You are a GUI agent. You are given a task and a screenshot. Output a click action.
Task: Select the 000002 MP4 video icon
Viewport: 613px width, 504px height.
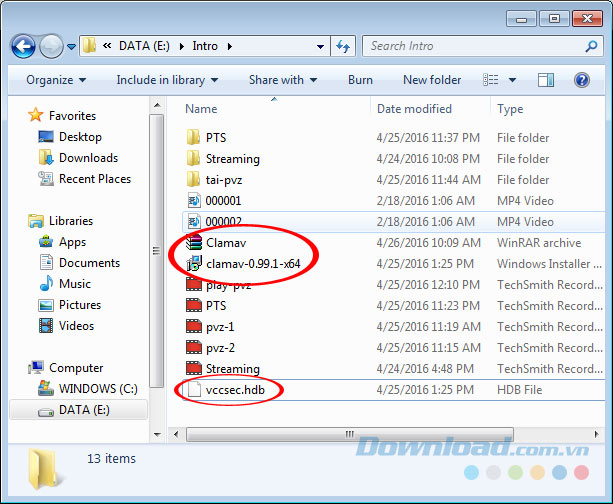click(x=194, y=222)
